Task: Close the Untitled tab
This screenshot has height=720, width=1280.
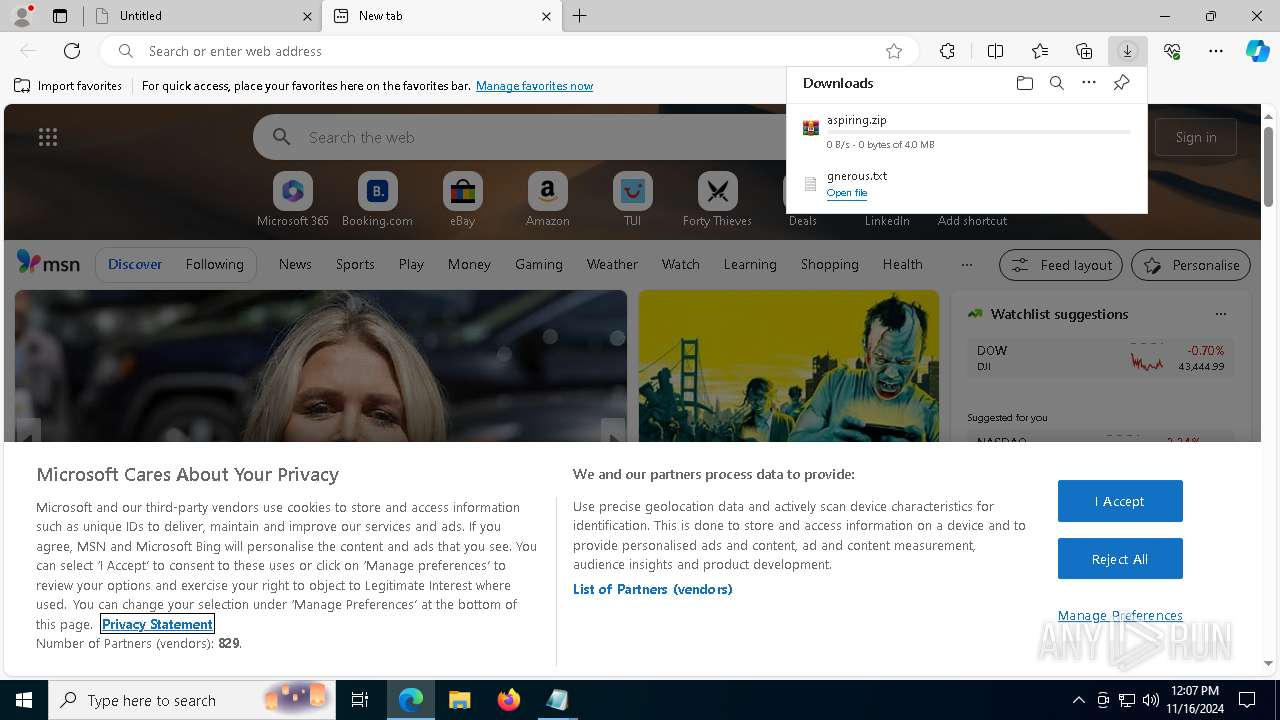Action: click(307, 16)
